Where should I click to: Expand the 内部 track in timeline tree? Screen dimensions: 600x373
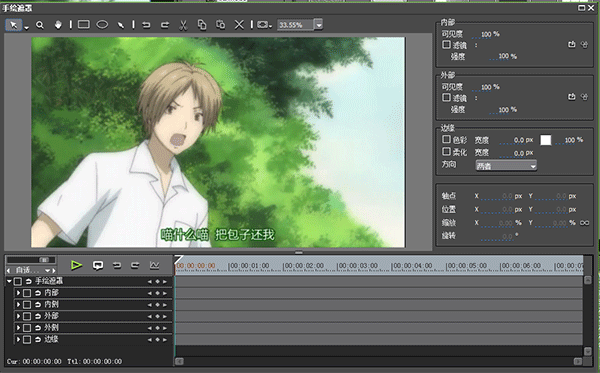click(18, 293)
